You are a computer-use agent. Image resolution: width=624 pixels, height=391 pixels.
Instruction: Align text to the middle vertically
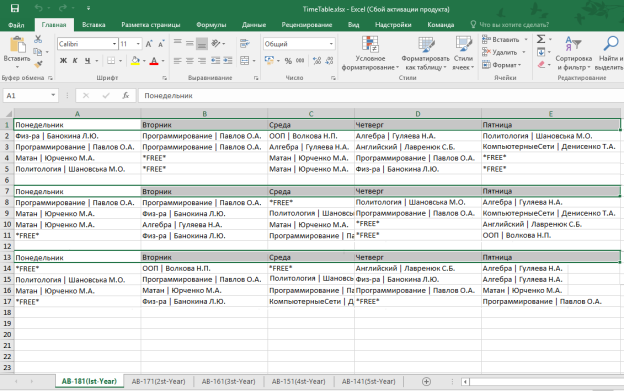tap(190, 43)
